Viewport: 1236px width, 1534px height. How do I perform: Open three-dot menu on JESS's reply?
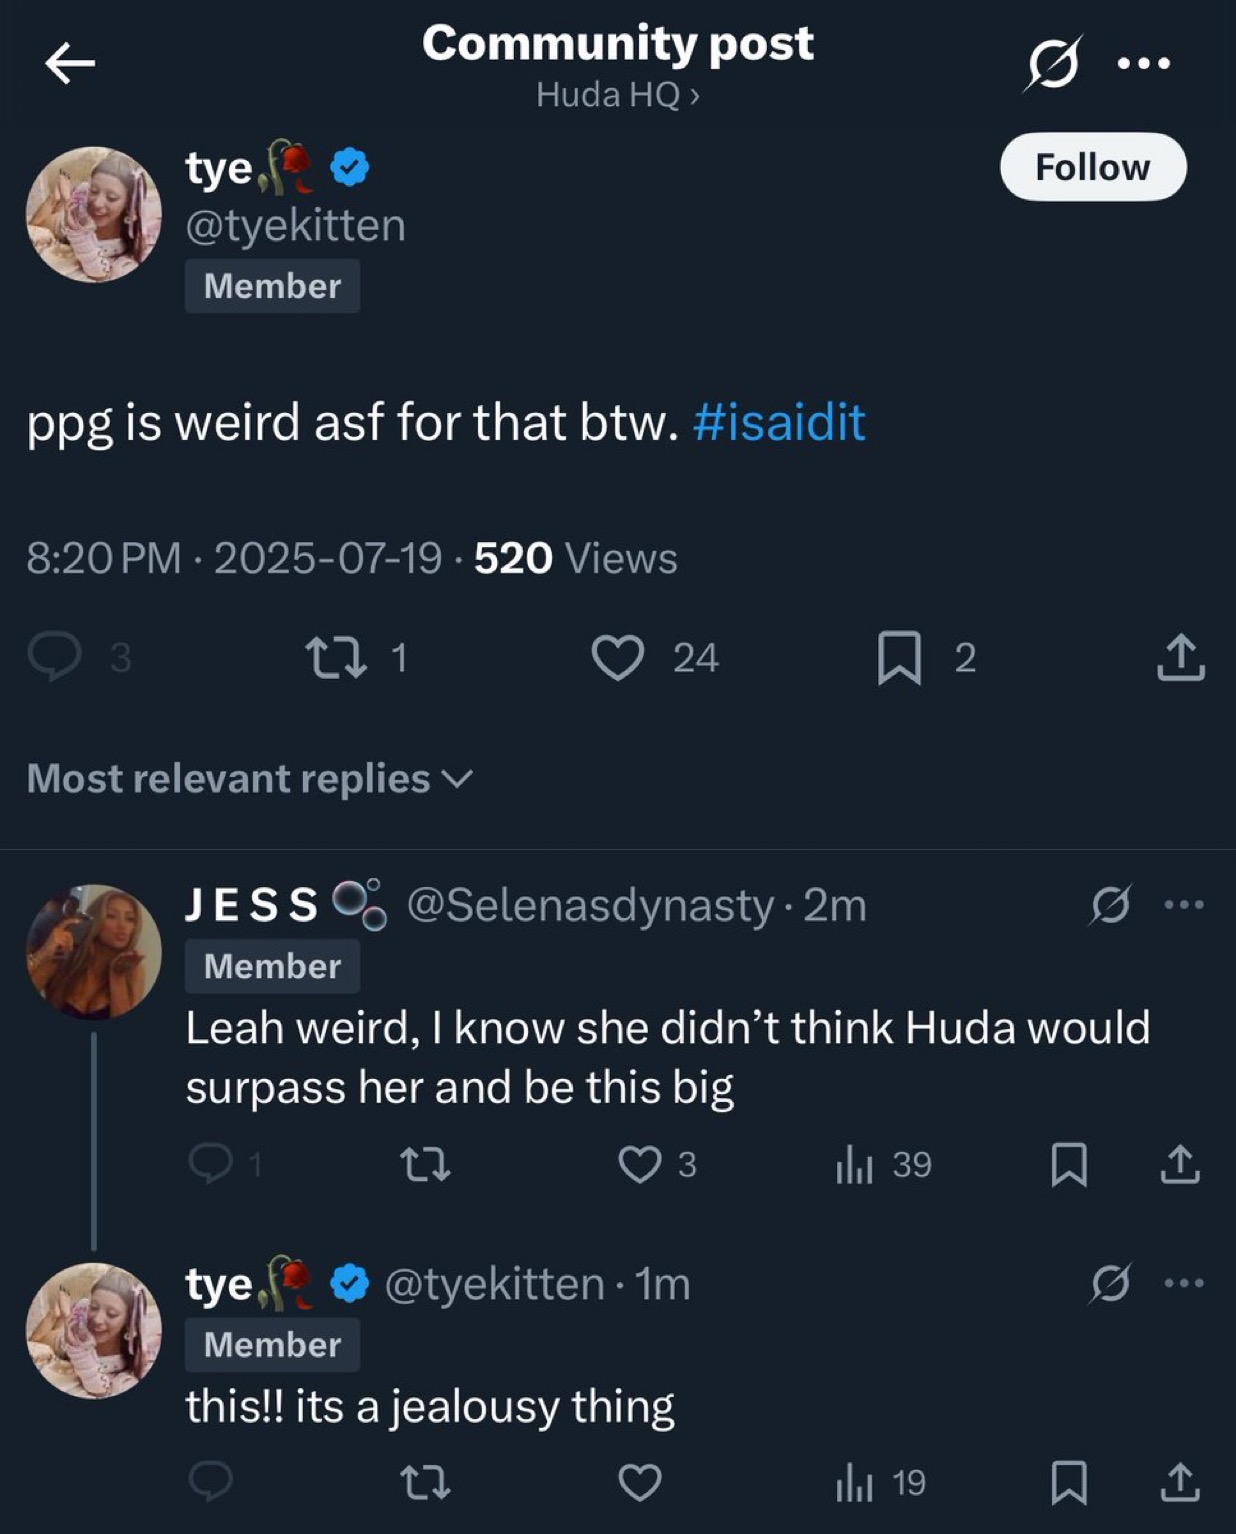[x=1185, y=905]
